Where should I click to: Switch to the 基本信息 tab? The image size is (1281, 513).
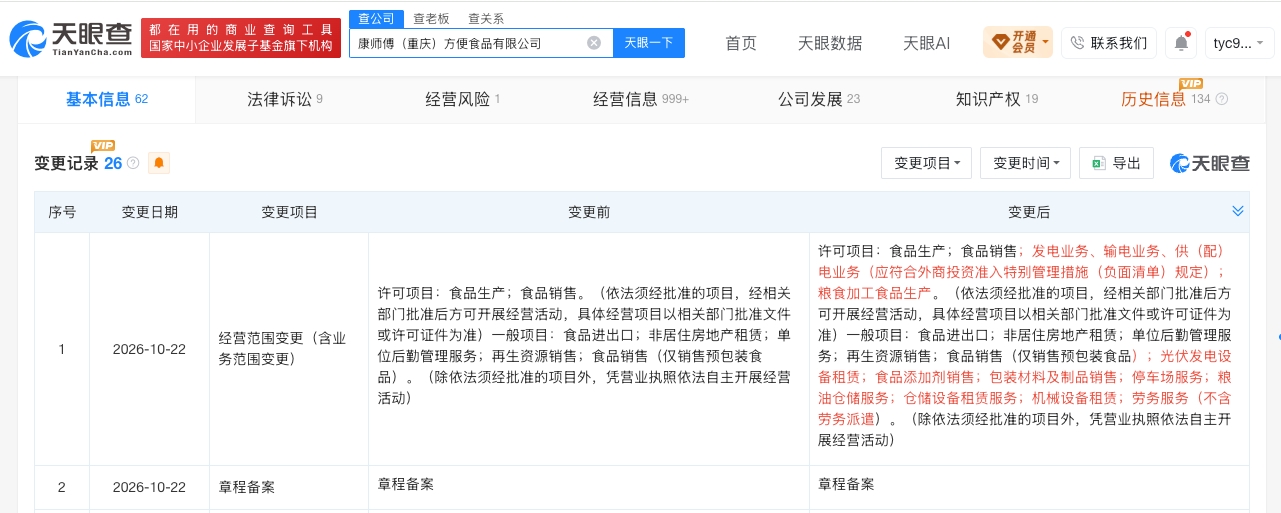[x=106, y=99]
